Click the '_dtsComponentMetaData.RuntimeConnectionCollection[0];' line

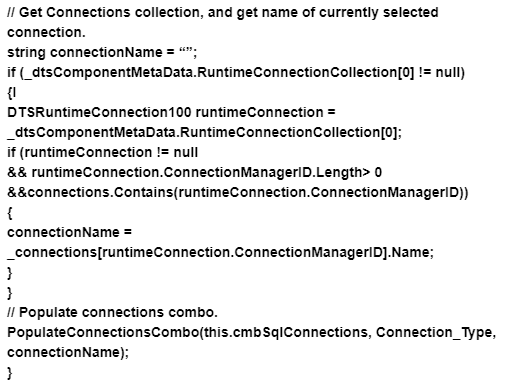204,132
